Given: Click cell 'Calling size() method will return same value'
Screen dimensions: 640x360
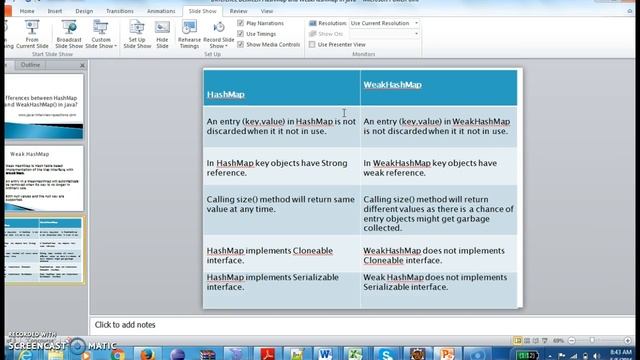Looking at the screenshot, I should [282, 210].
